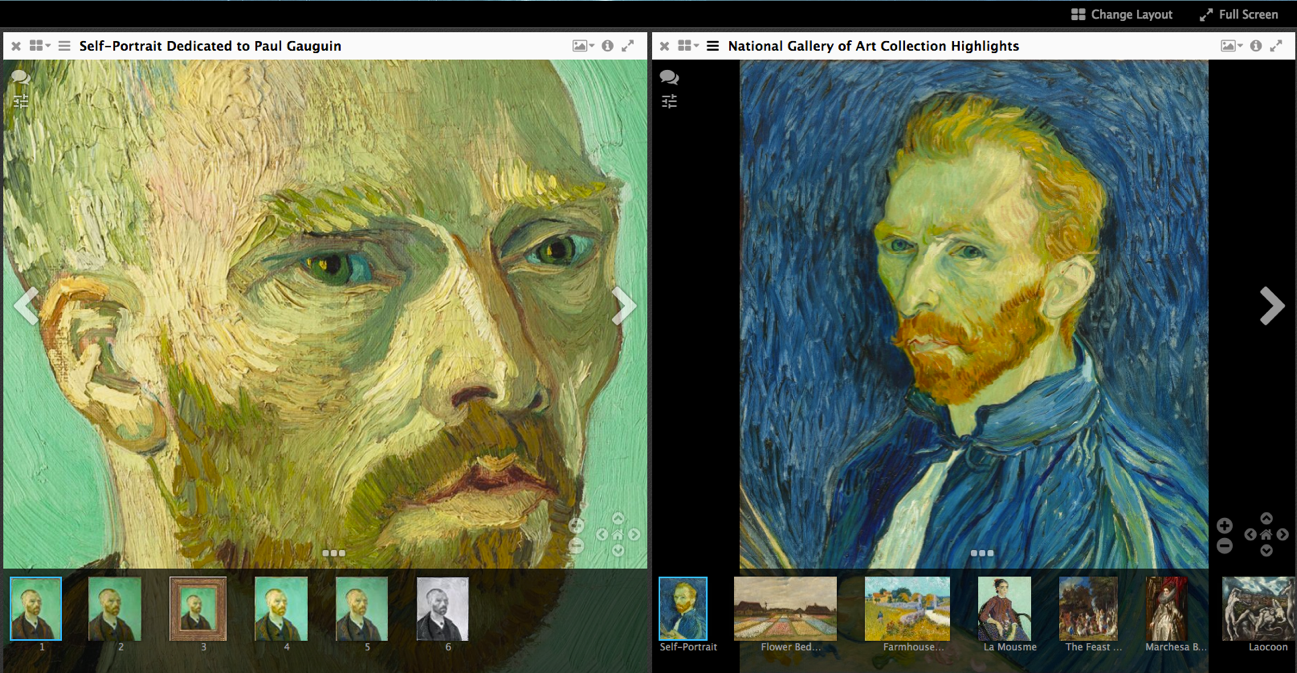Close the National Gallery Collection Highlights window
The height and width of the screenshot is (673, 1297).
(x=664, y=46)
